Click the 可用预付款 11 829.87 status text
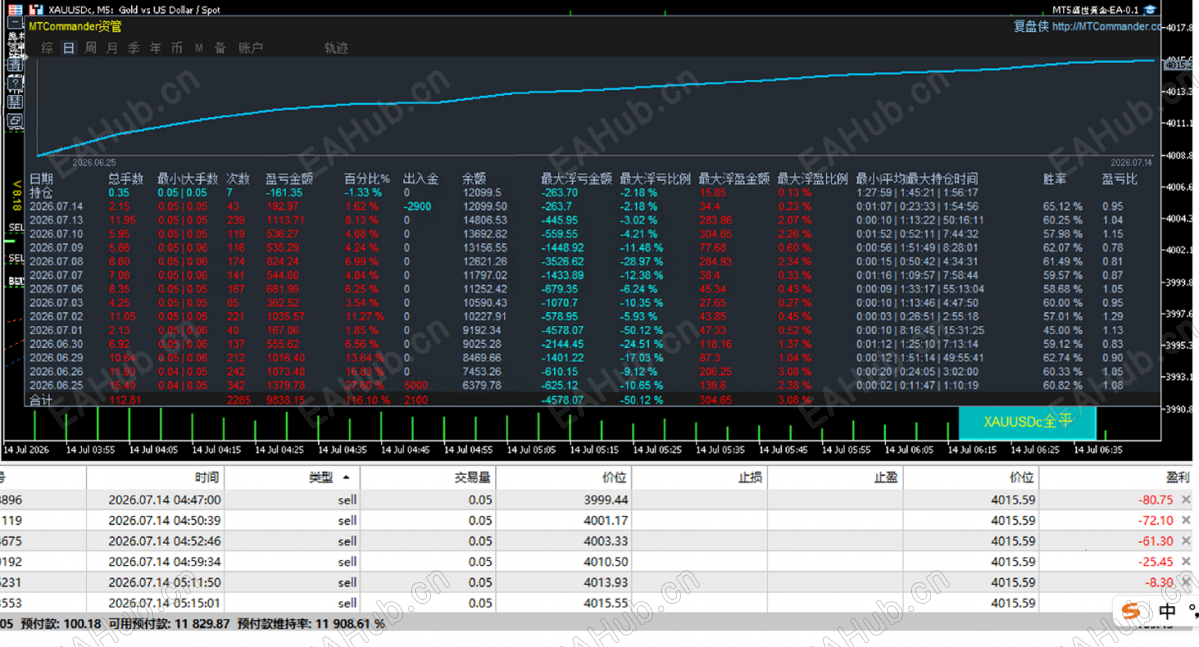Viewport: 1199px width, 647px height. pos(169,624)
